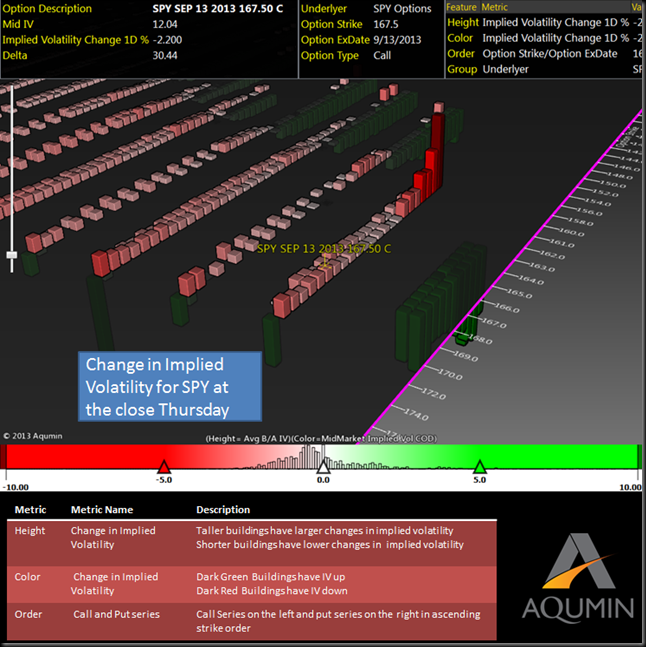The width and height of the screenshot is (646, 647).
Task: Select the Color feature row
Action: [545, 38]
